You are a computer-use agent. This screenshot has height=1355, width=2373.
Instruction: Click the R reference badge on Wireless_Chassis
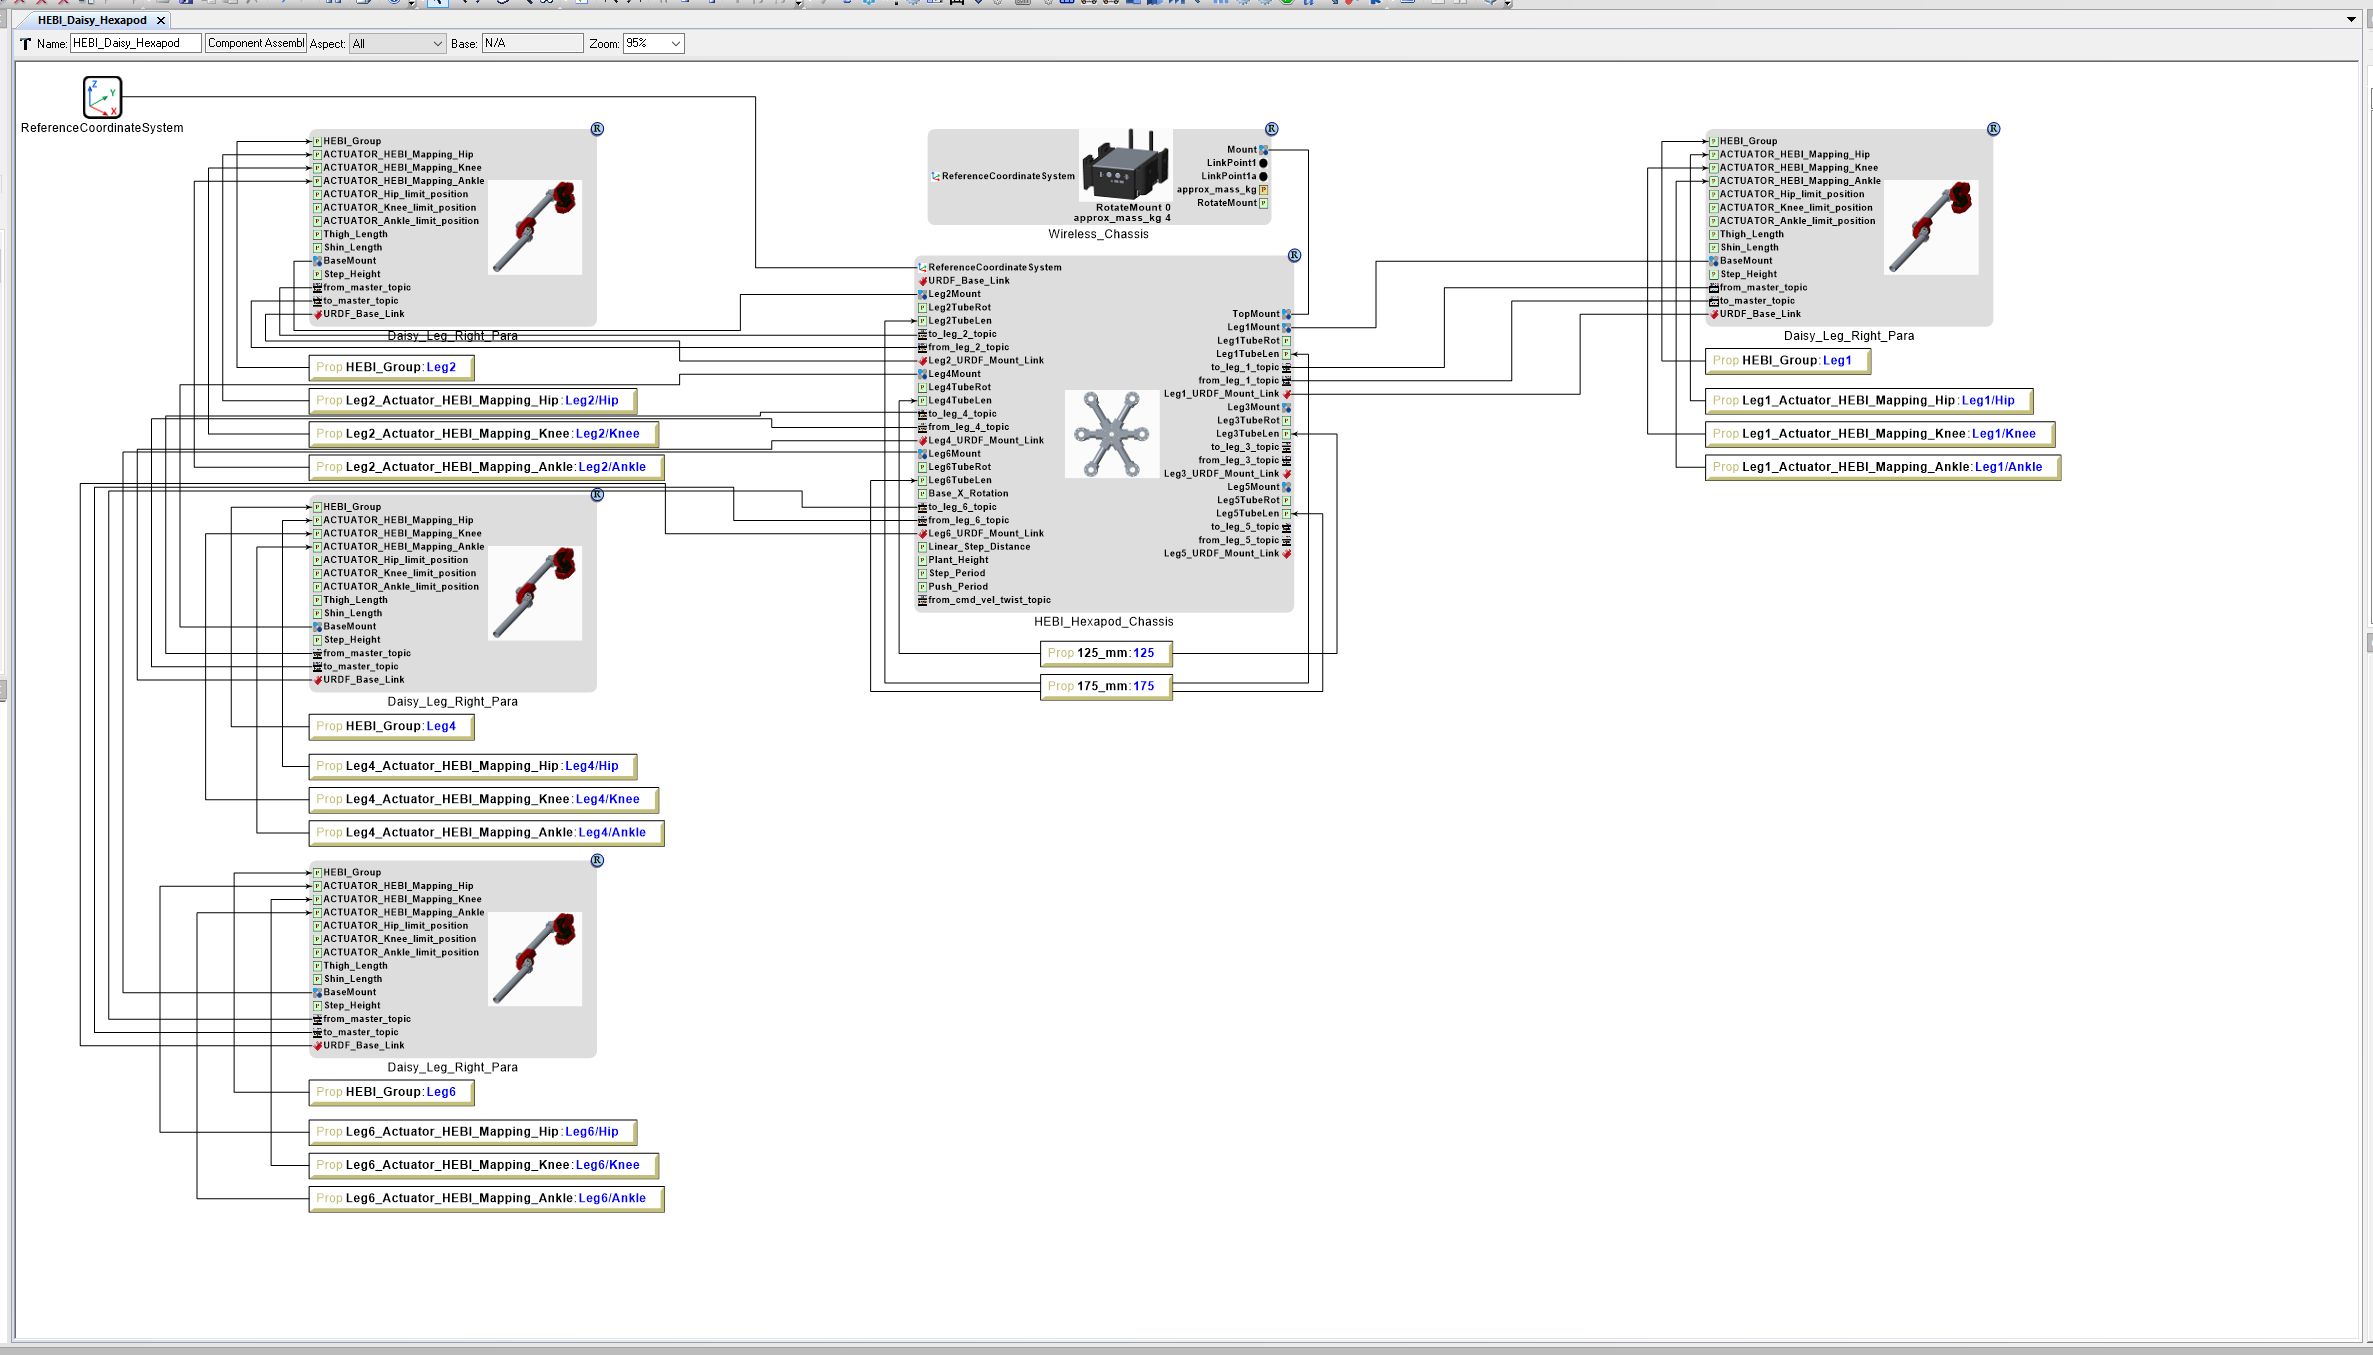(x=1272, y=128)
